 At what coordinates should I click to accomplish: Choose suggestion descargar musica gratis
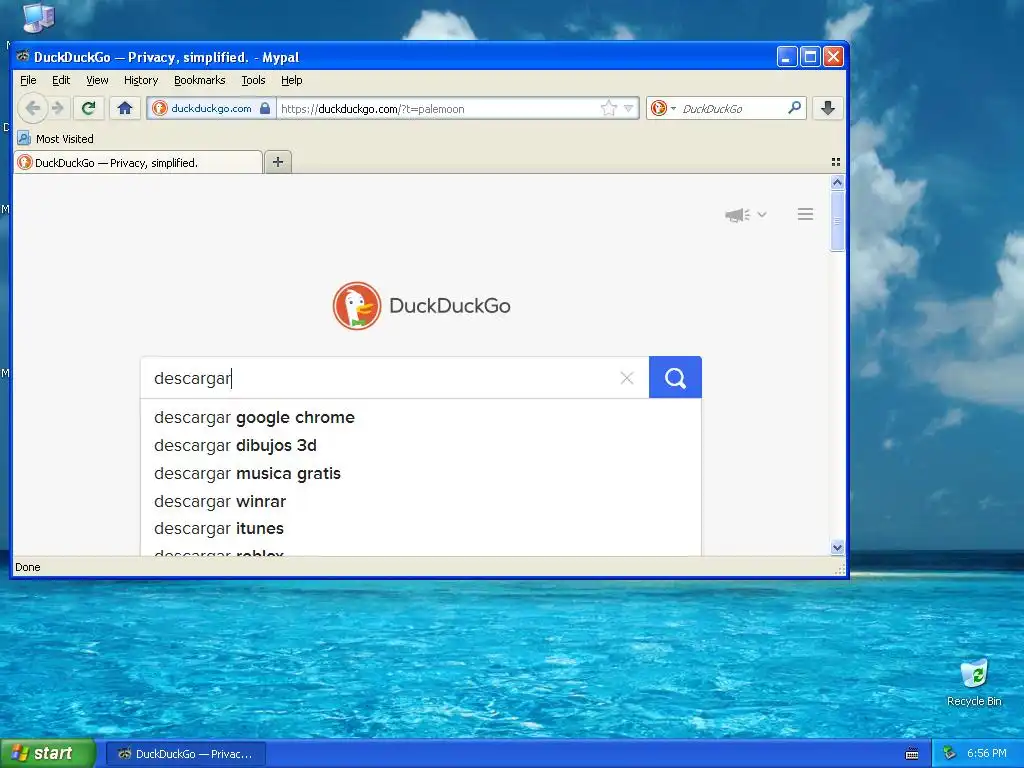pyautogui.click(x=421, y=473)
